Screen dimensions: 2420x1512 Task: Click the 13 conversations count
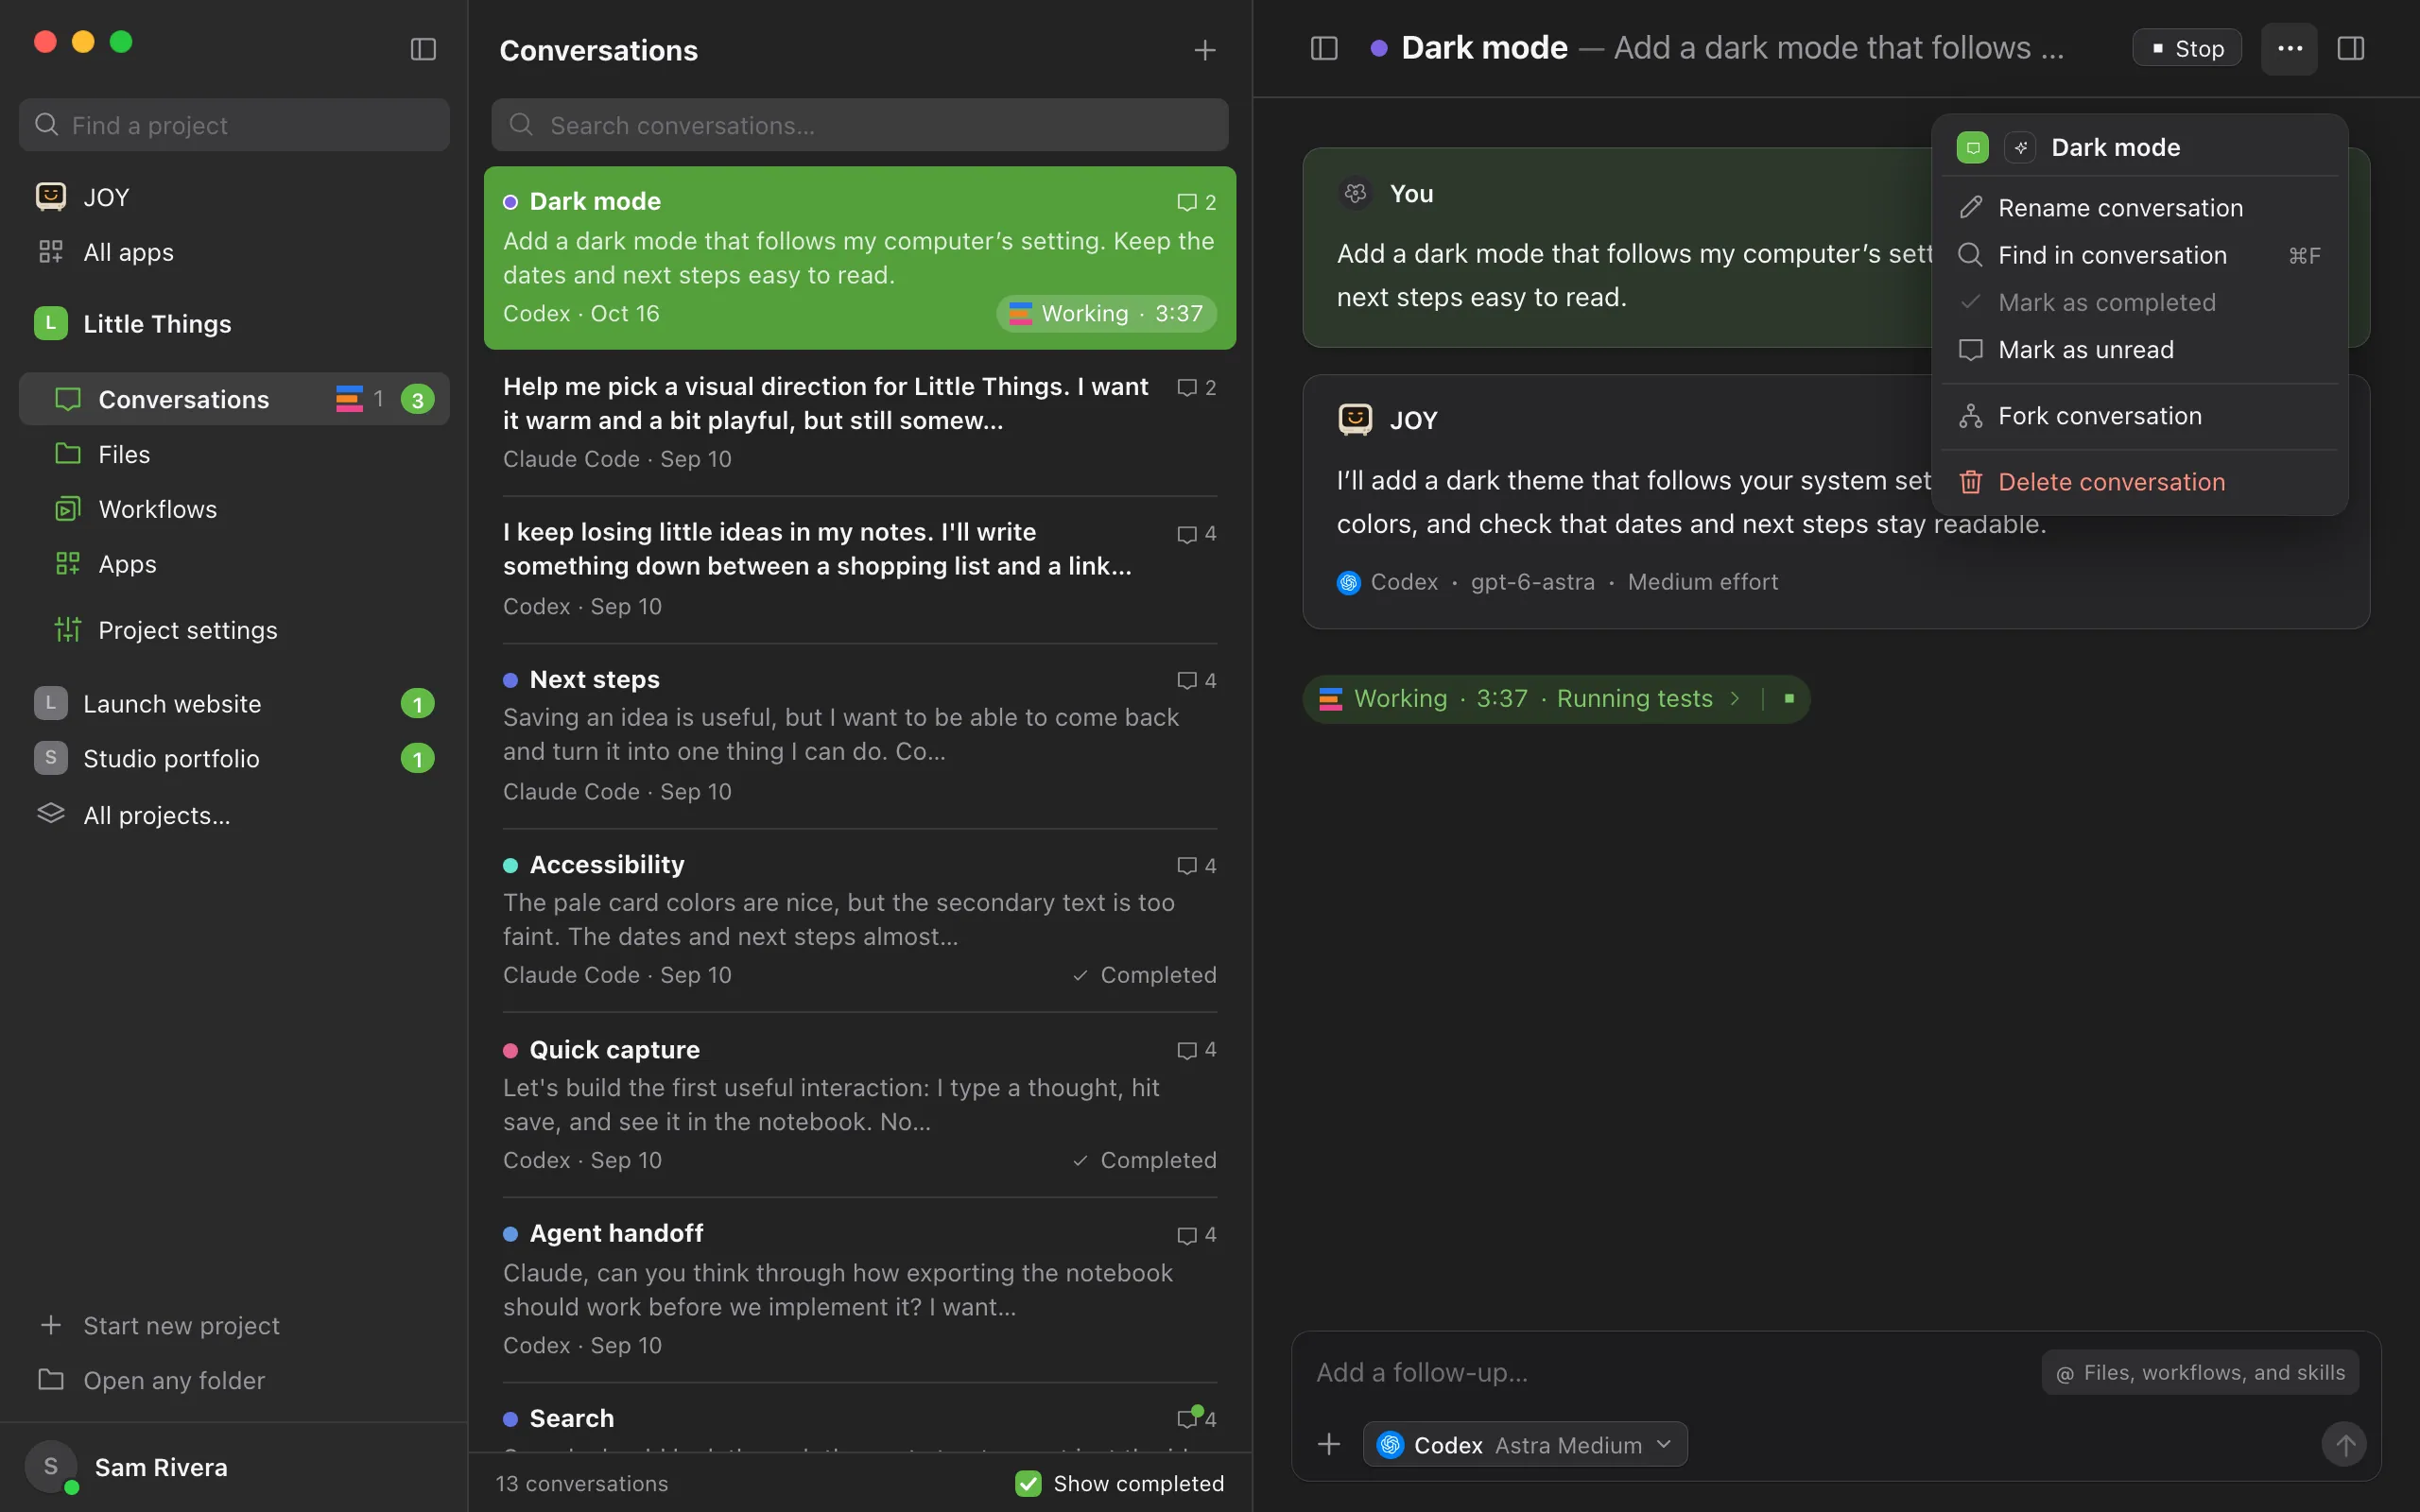click(581, 1483)
